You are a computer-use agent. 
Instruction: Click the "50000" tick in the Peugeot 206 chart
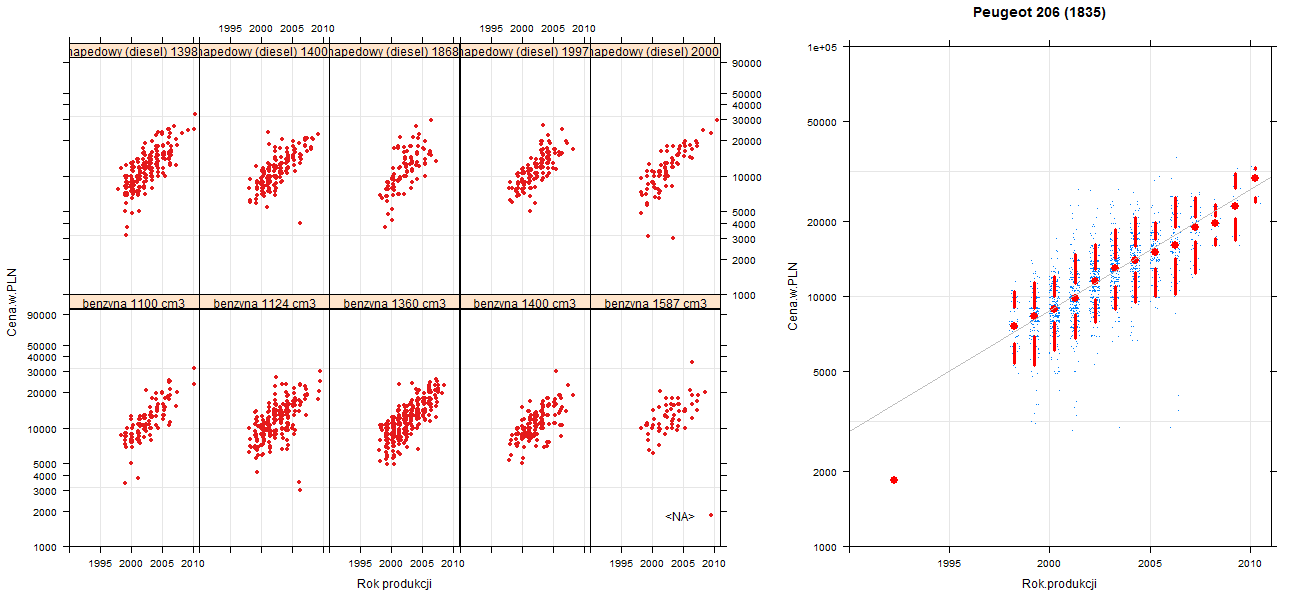pos(824,122)
